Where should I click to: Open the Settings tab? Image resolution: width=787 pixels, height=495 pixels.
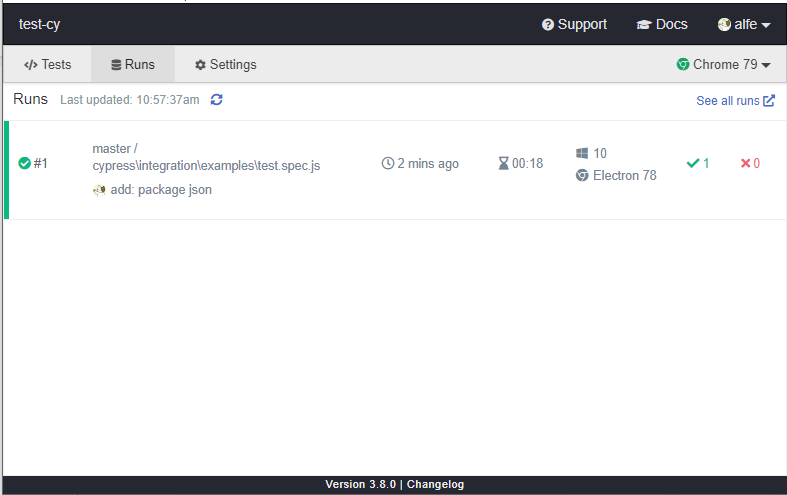coord(226,64)
